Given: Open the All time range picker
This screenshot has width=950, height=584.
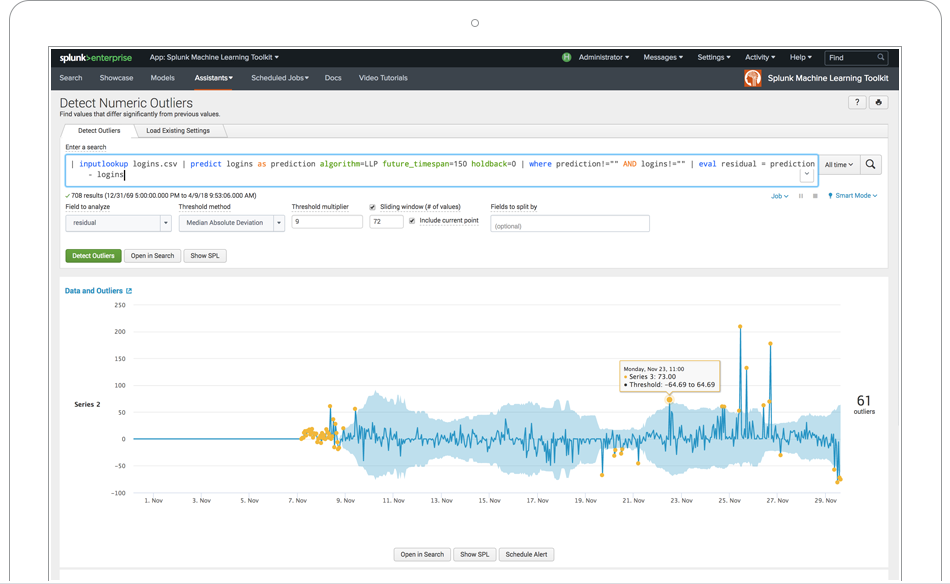Looking at the screenshot, I should pos(839,164).
